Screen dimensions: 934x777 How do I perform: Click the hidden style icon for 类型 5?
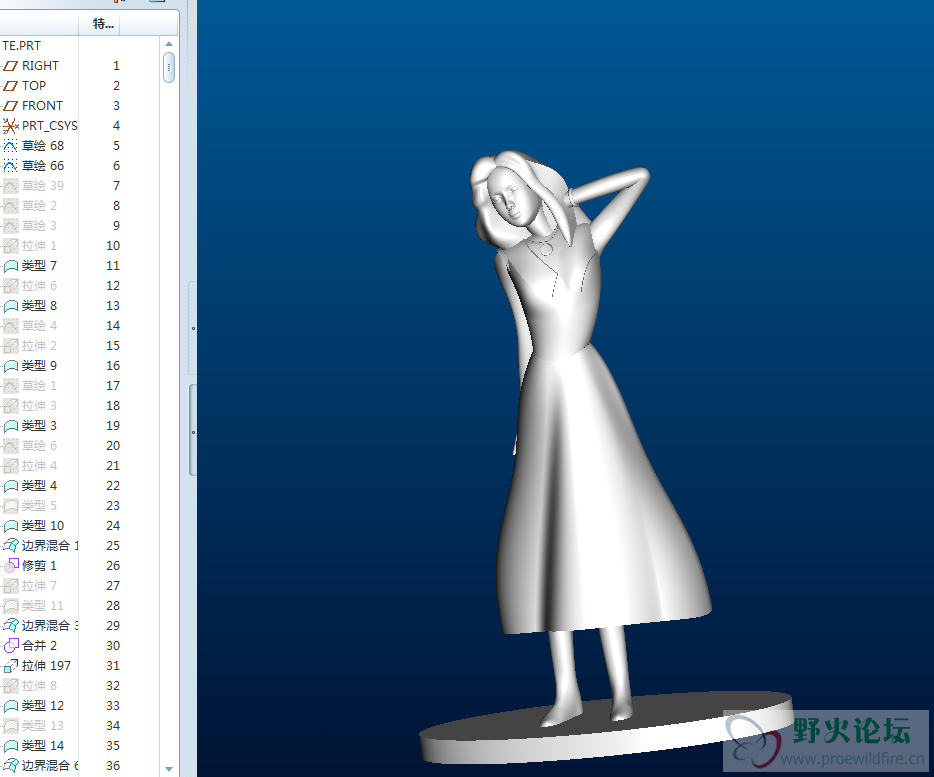click(11, 505)
